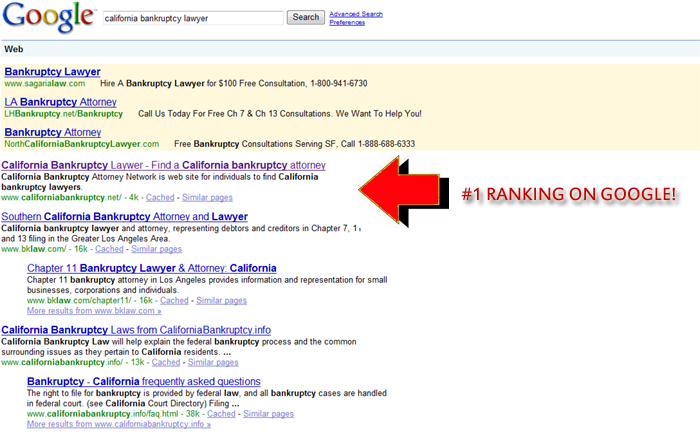700x434 pixels.
Task: Open Southern California Bankruptcy Attorney and Lawyer result
Action: (x=124, y=217)
